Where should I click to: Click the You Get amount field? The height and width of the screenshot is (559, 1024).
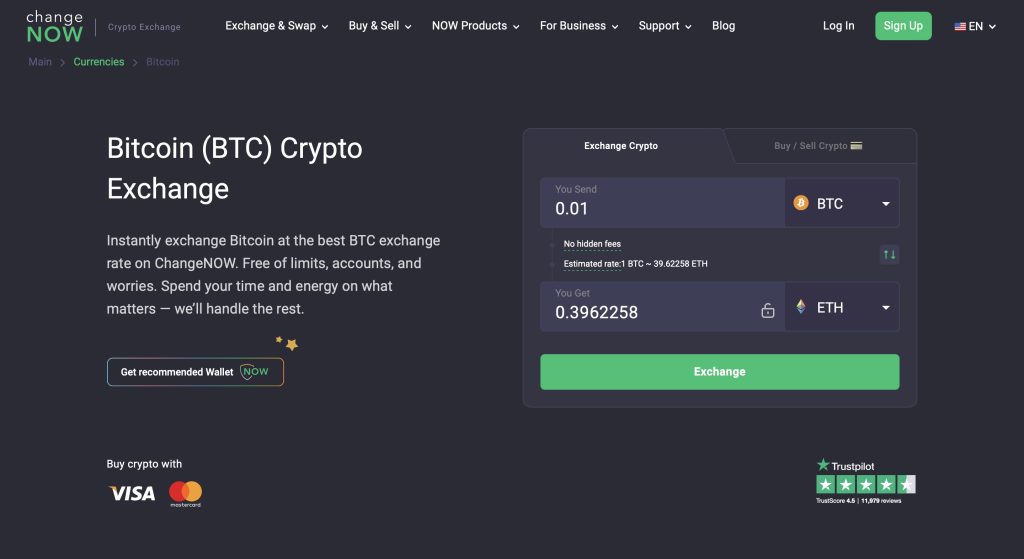(662, 306)
